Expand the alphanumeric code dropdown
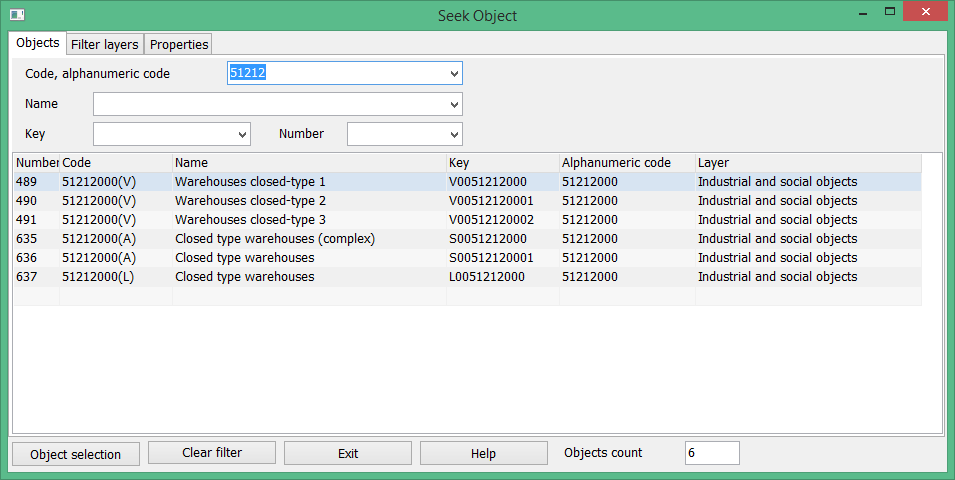Viewport: 955px width, 480px height. tap(454, 74)
